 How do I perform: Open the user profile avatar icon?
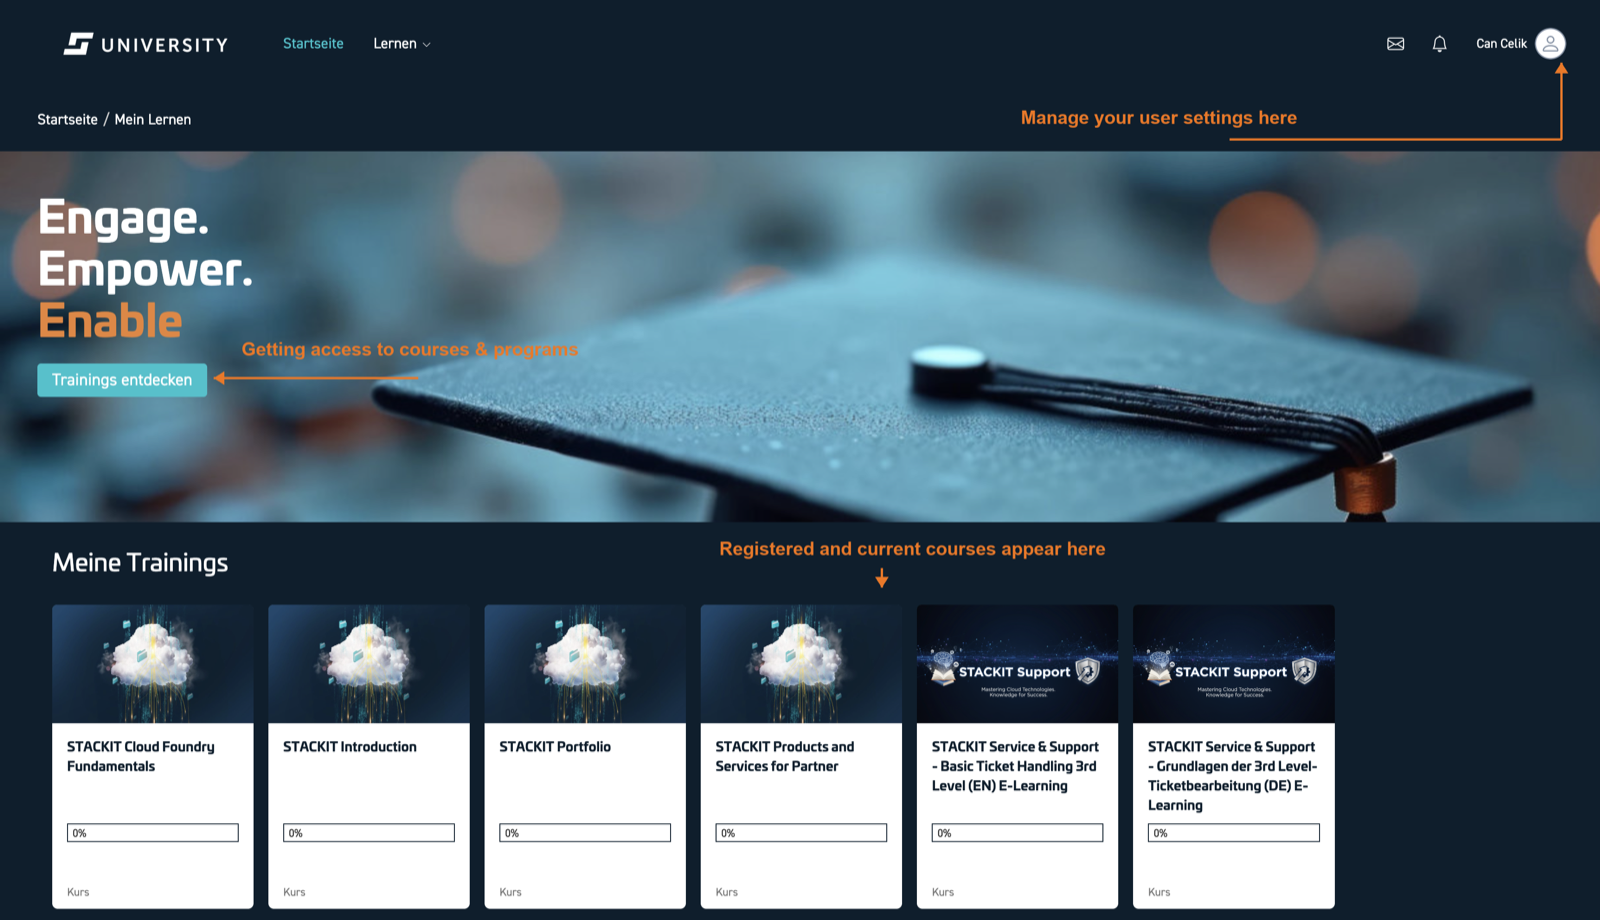click(x=1550, y=43)
